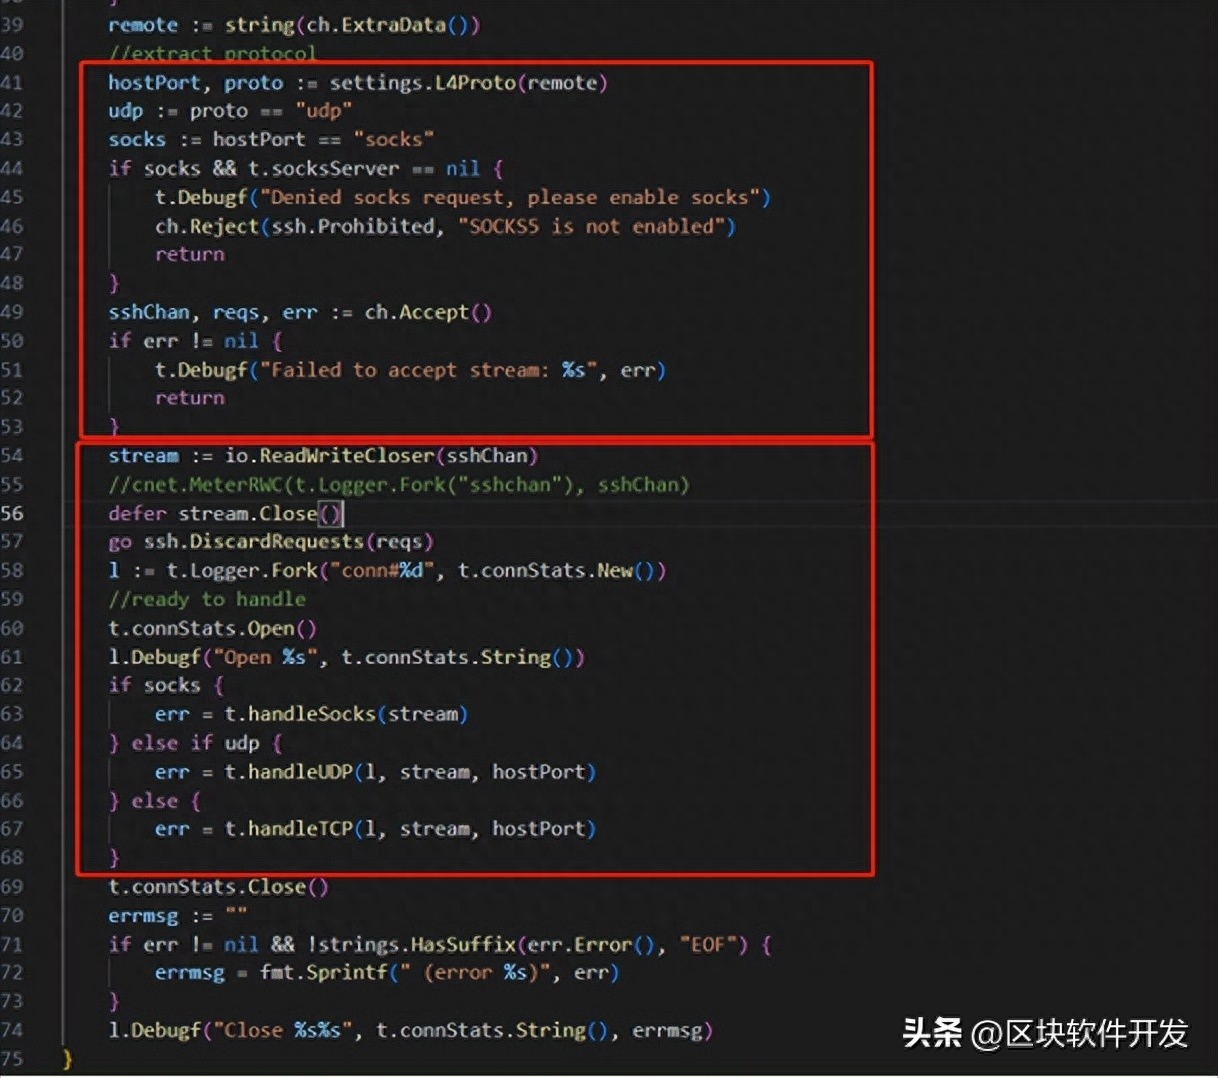Click the hostPort variable on line 41

[154, 83]
